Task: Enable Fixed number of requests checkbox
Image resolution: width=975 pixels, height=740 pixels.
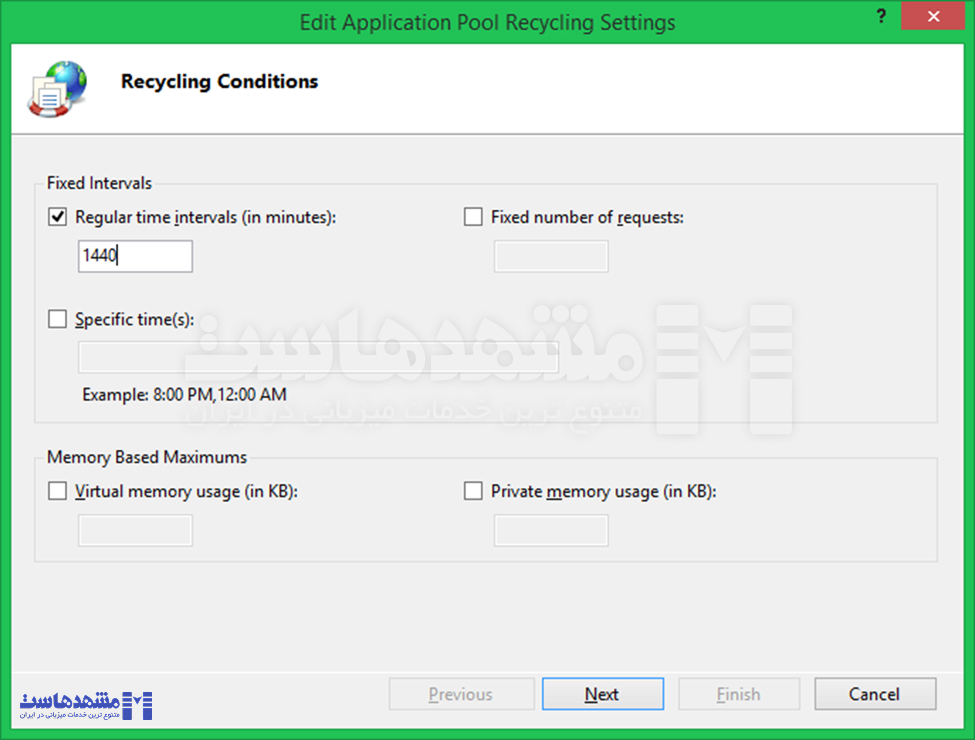Action: pyautogui.click(x=473, y=217)
